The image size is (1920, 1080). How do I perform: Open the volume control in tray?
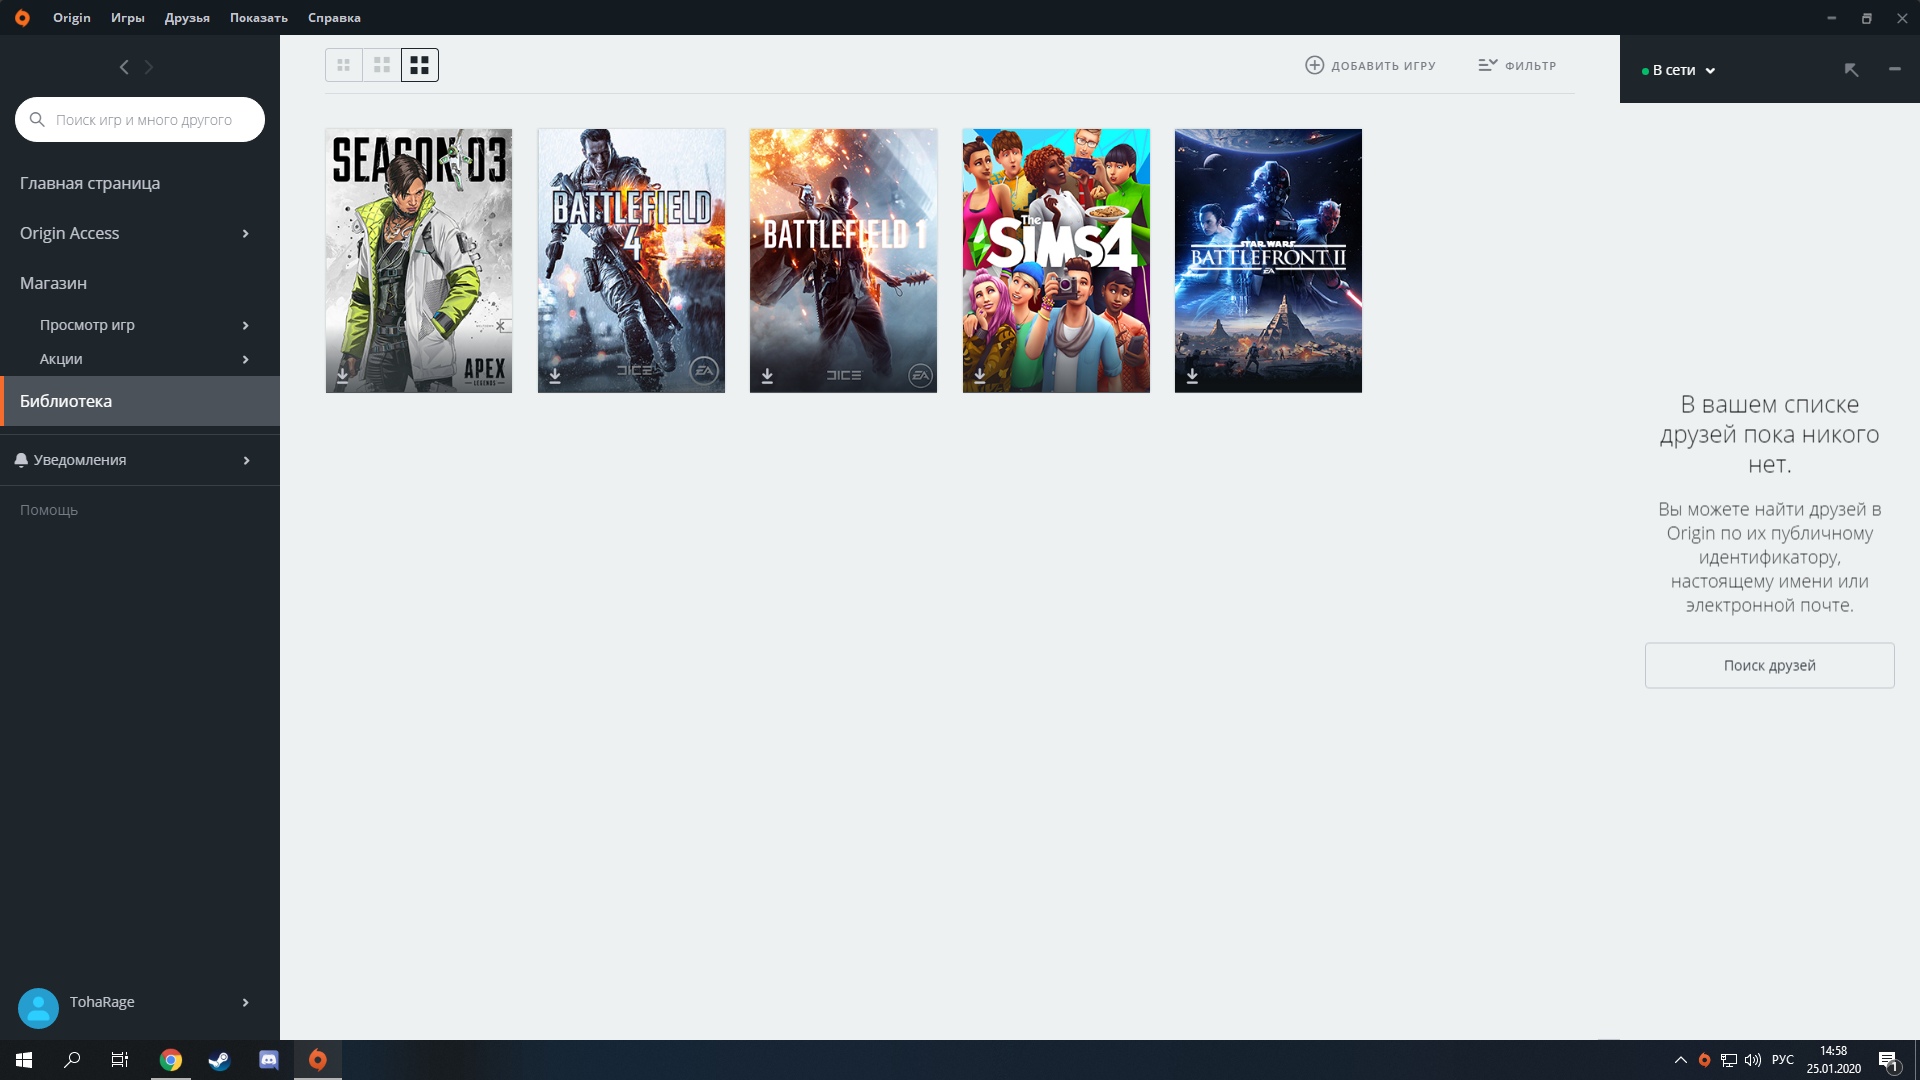click(1753, 1060)
